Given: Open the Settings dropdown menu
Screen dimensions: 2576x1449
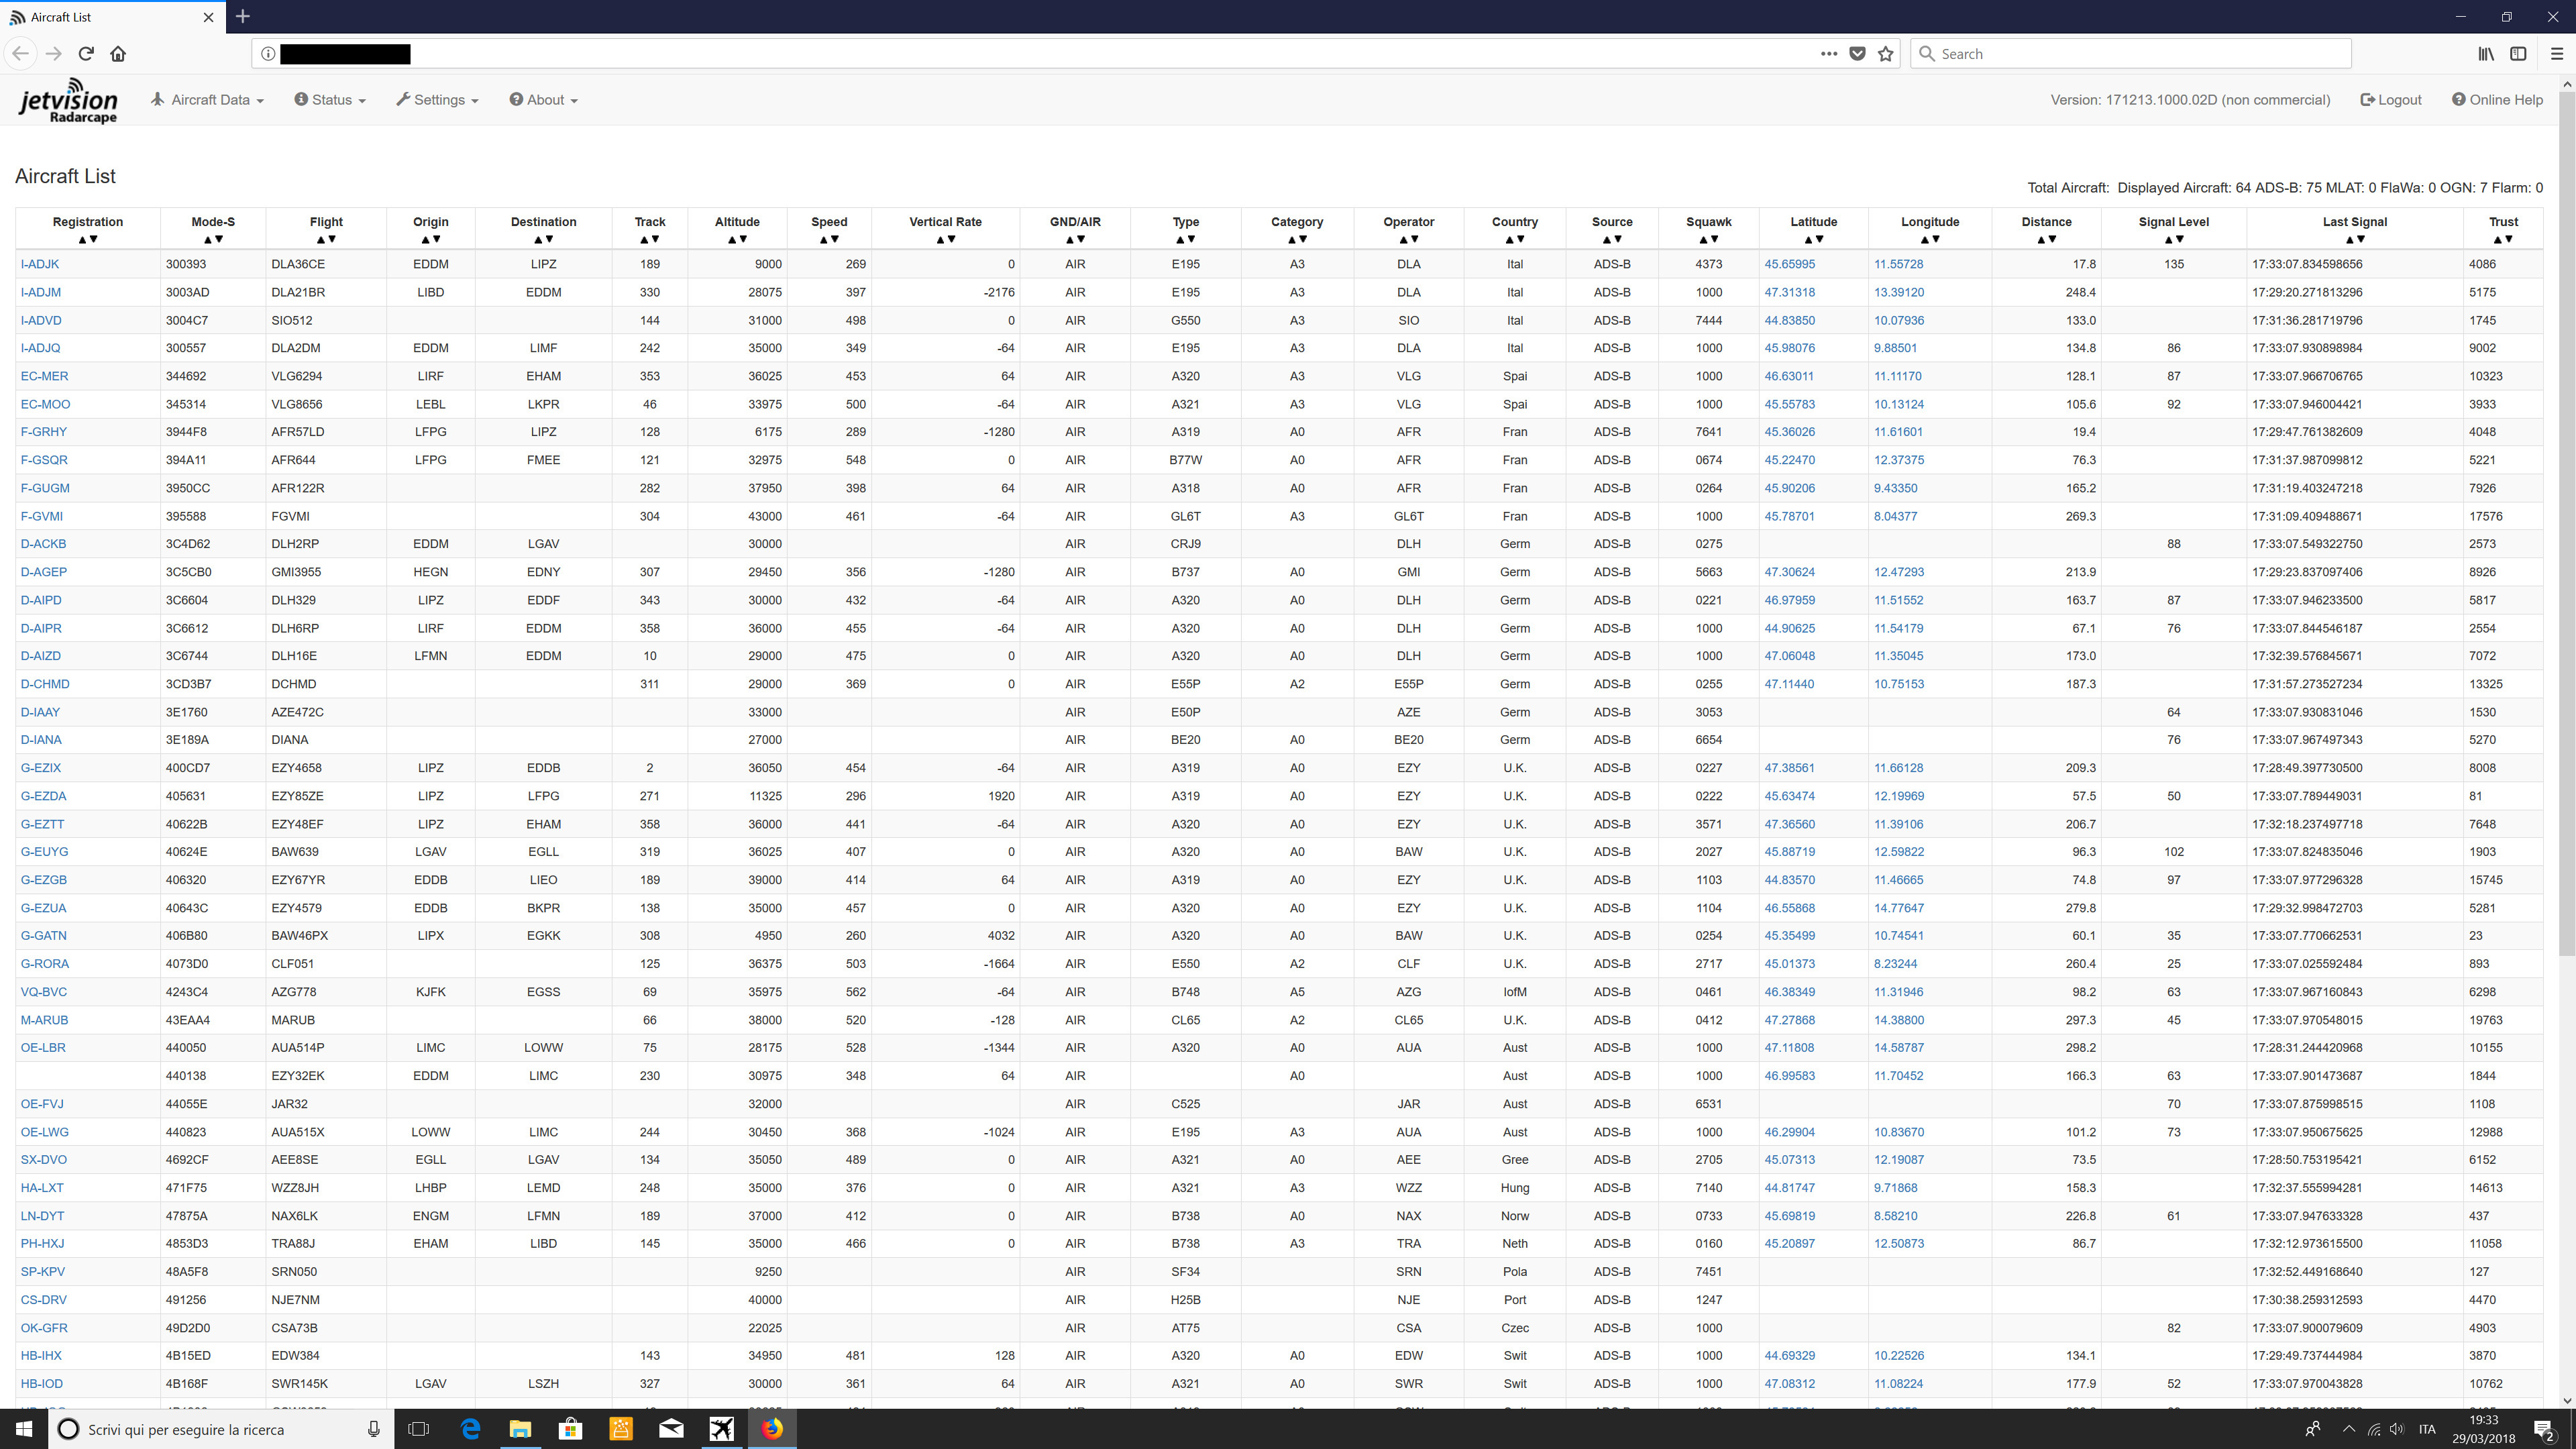Looking at the screenshot, I should (438, 100).
